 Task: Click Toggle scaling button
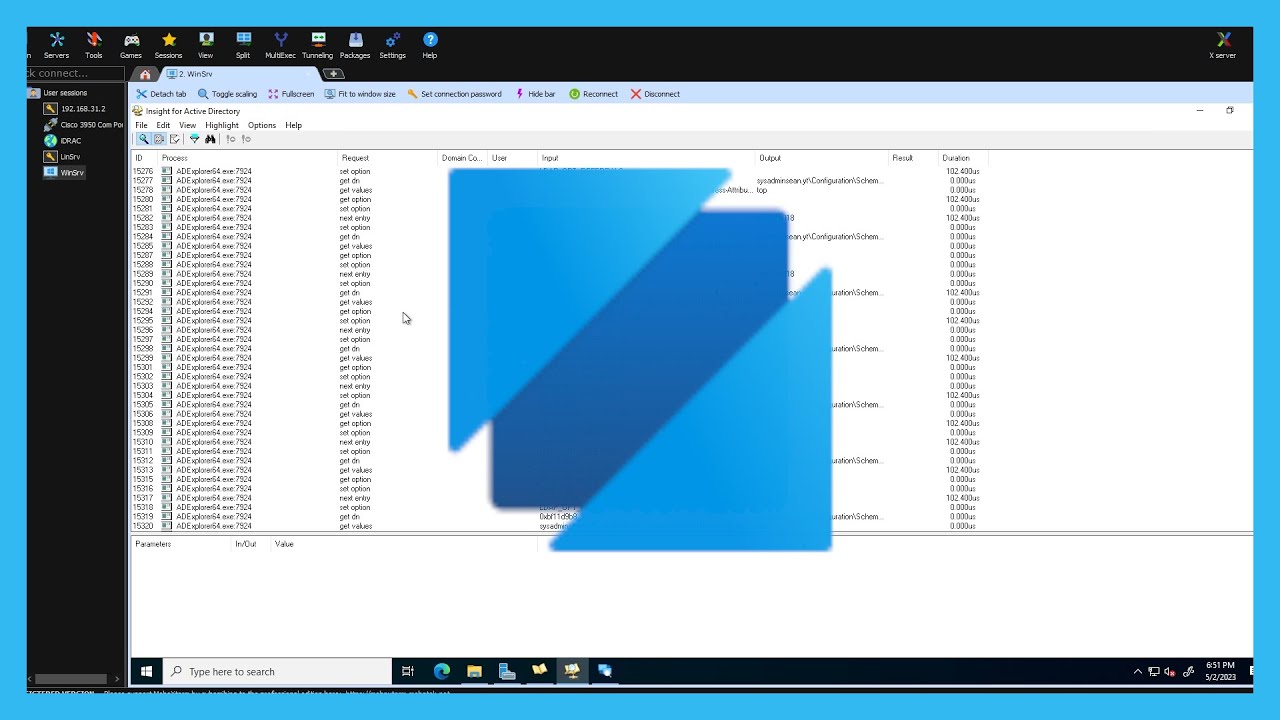[227, 94]
